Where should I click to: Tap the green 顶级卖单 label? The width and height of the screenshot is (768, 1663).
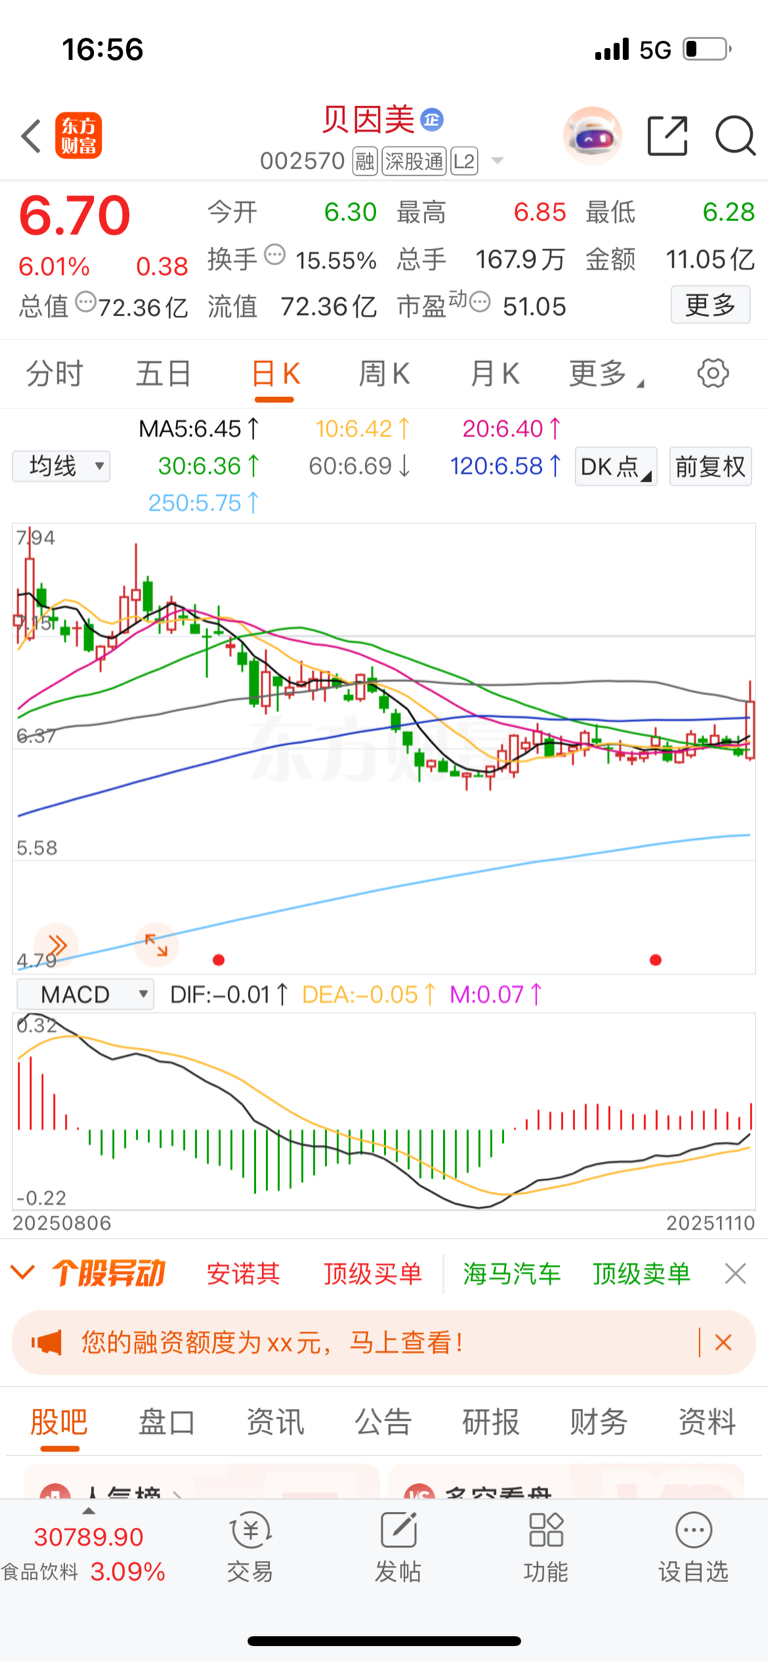pyautogui.click(x=641, y=1274)
